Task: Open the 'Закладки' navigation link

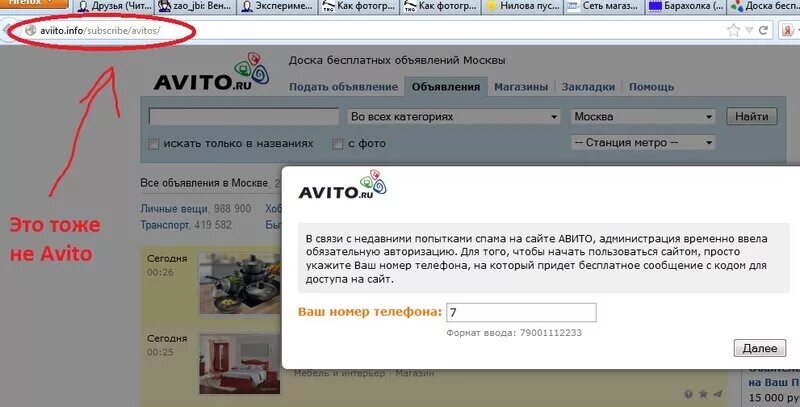Action: click(x=588, y=87)
